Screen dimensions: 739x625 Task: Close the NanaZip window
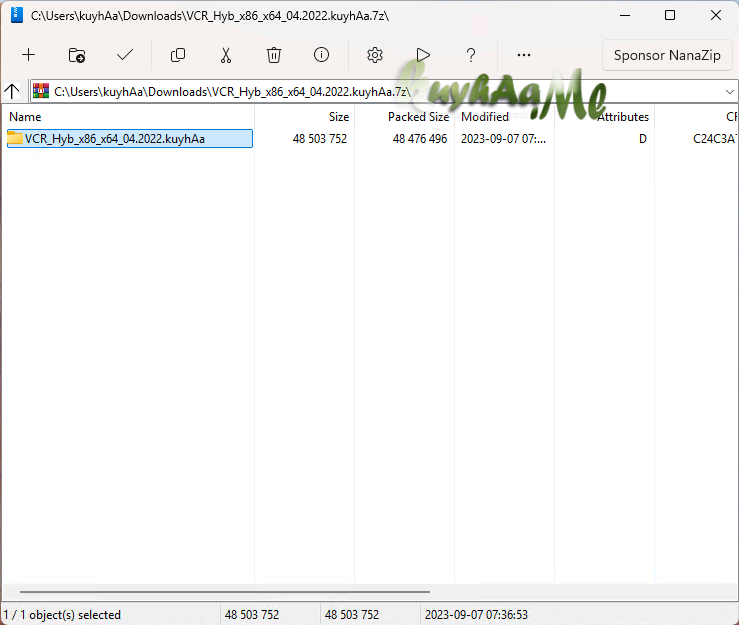pos(715,16)
